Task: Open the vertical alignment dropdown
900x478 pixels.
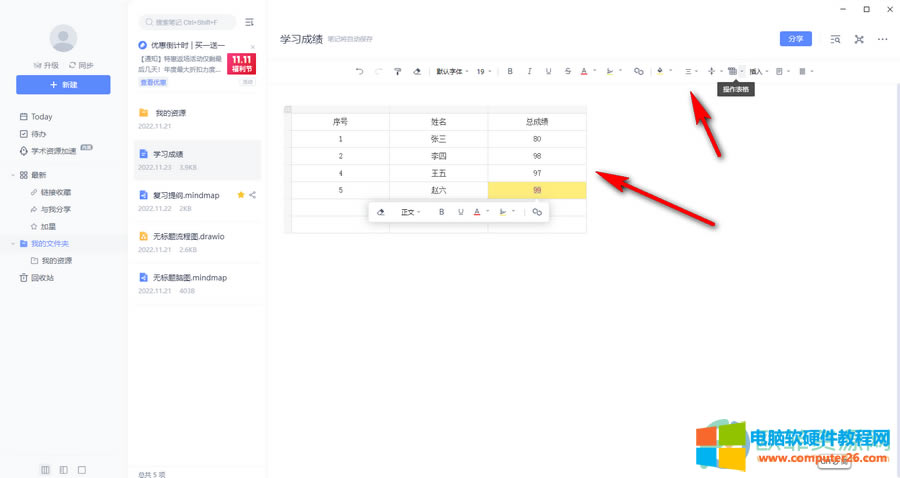Action: (x=714, y=71)
